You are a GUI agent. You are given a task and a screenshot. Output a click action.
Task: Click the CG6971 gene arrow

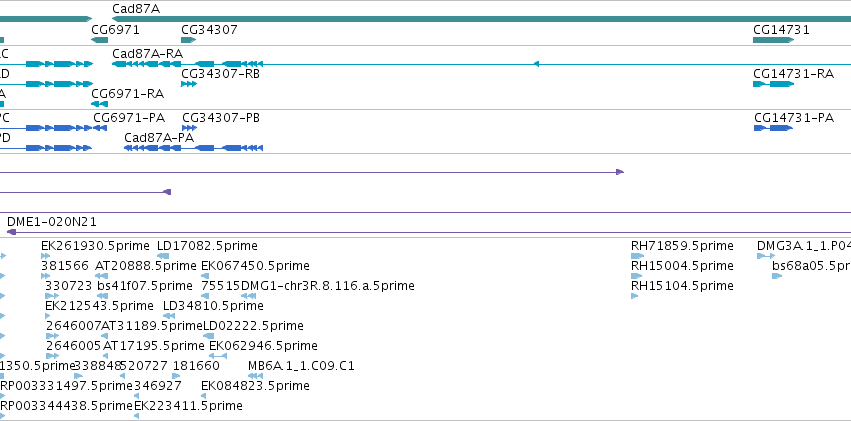click(99, 40)
